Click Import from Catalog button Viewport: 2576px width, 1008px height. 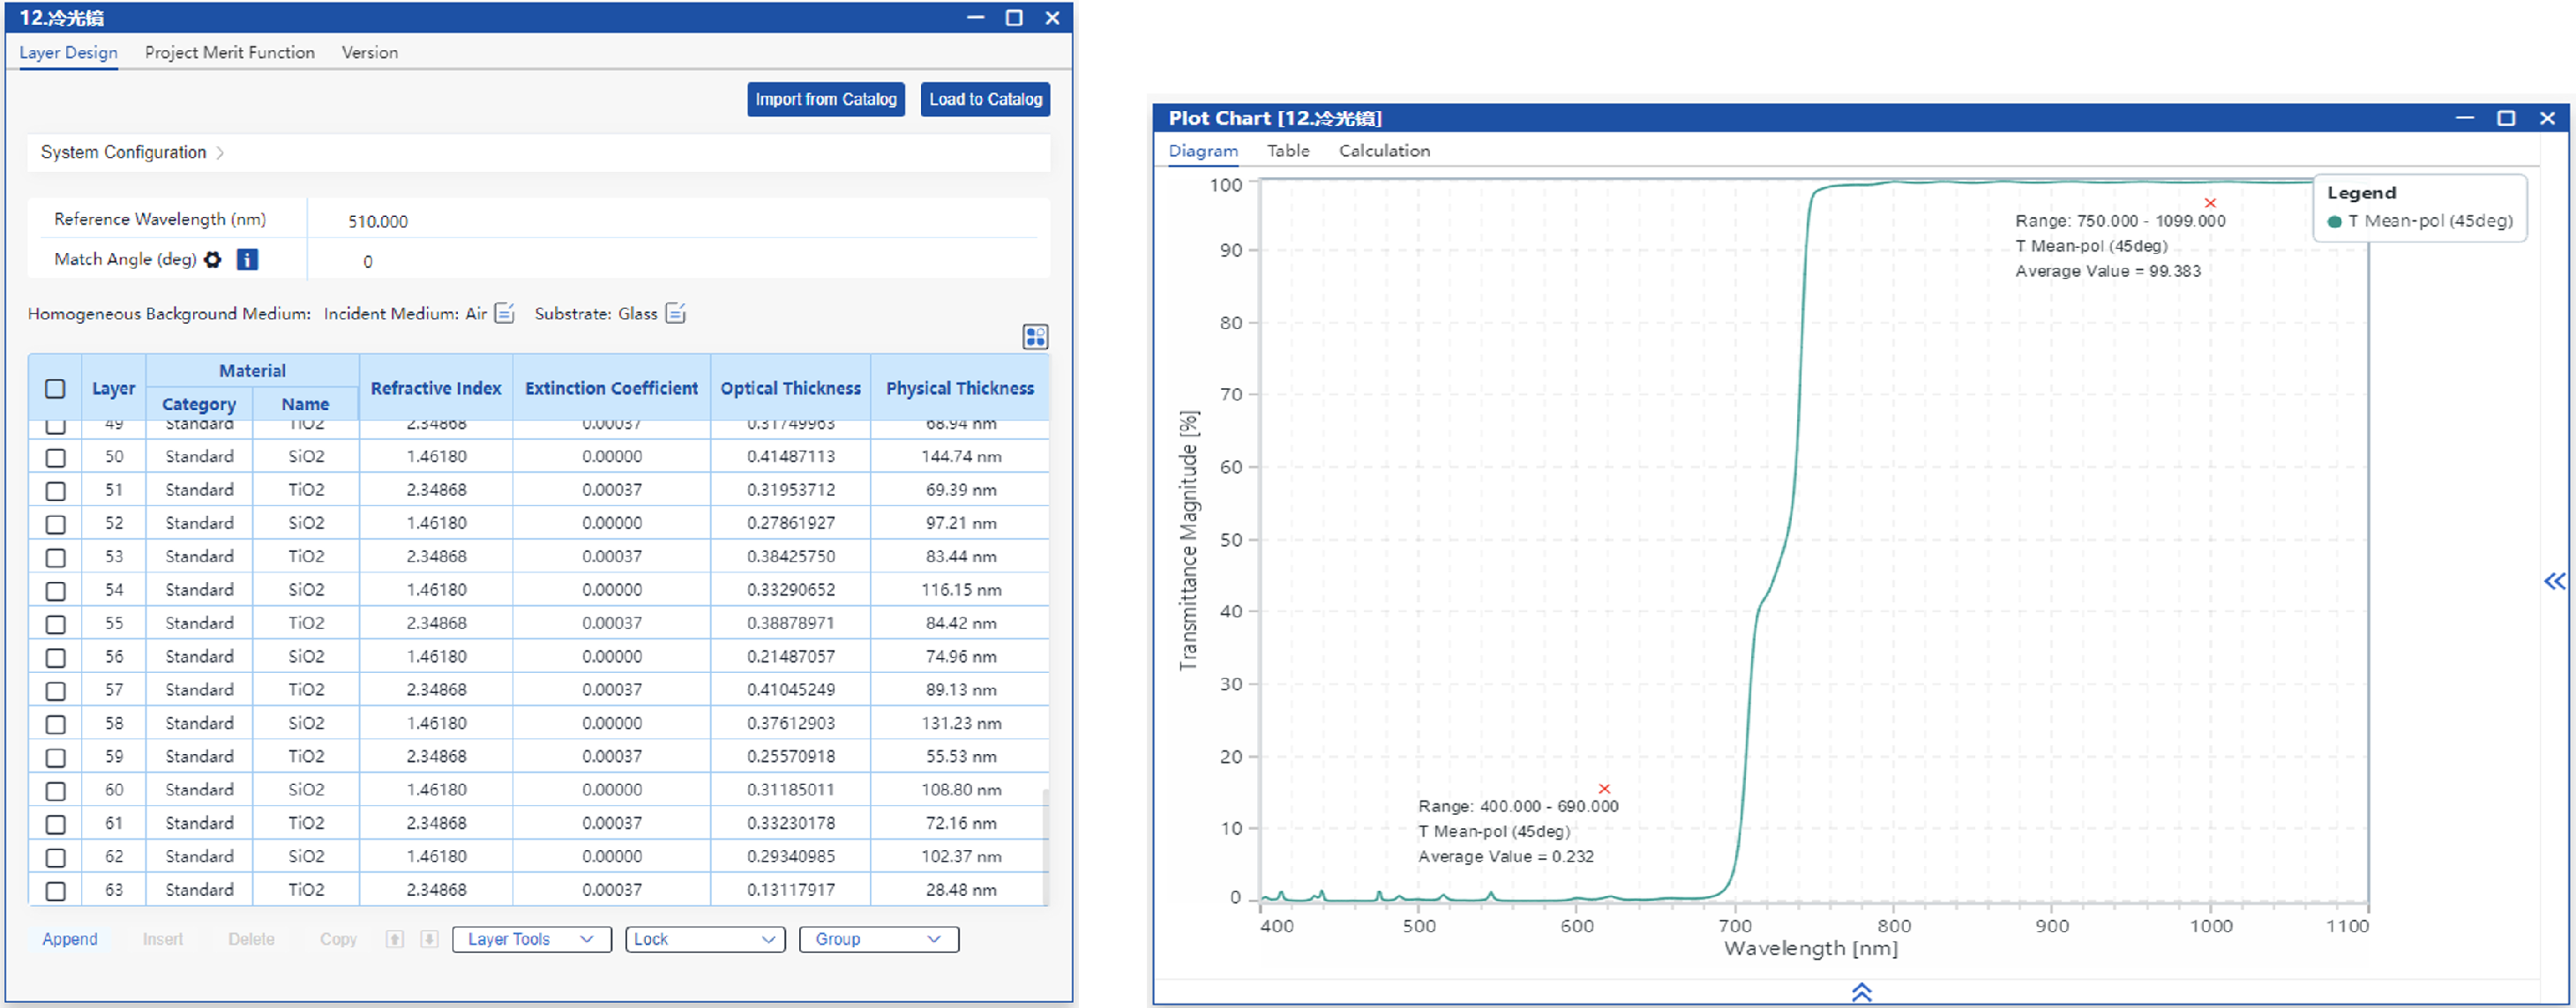point(825,100)
